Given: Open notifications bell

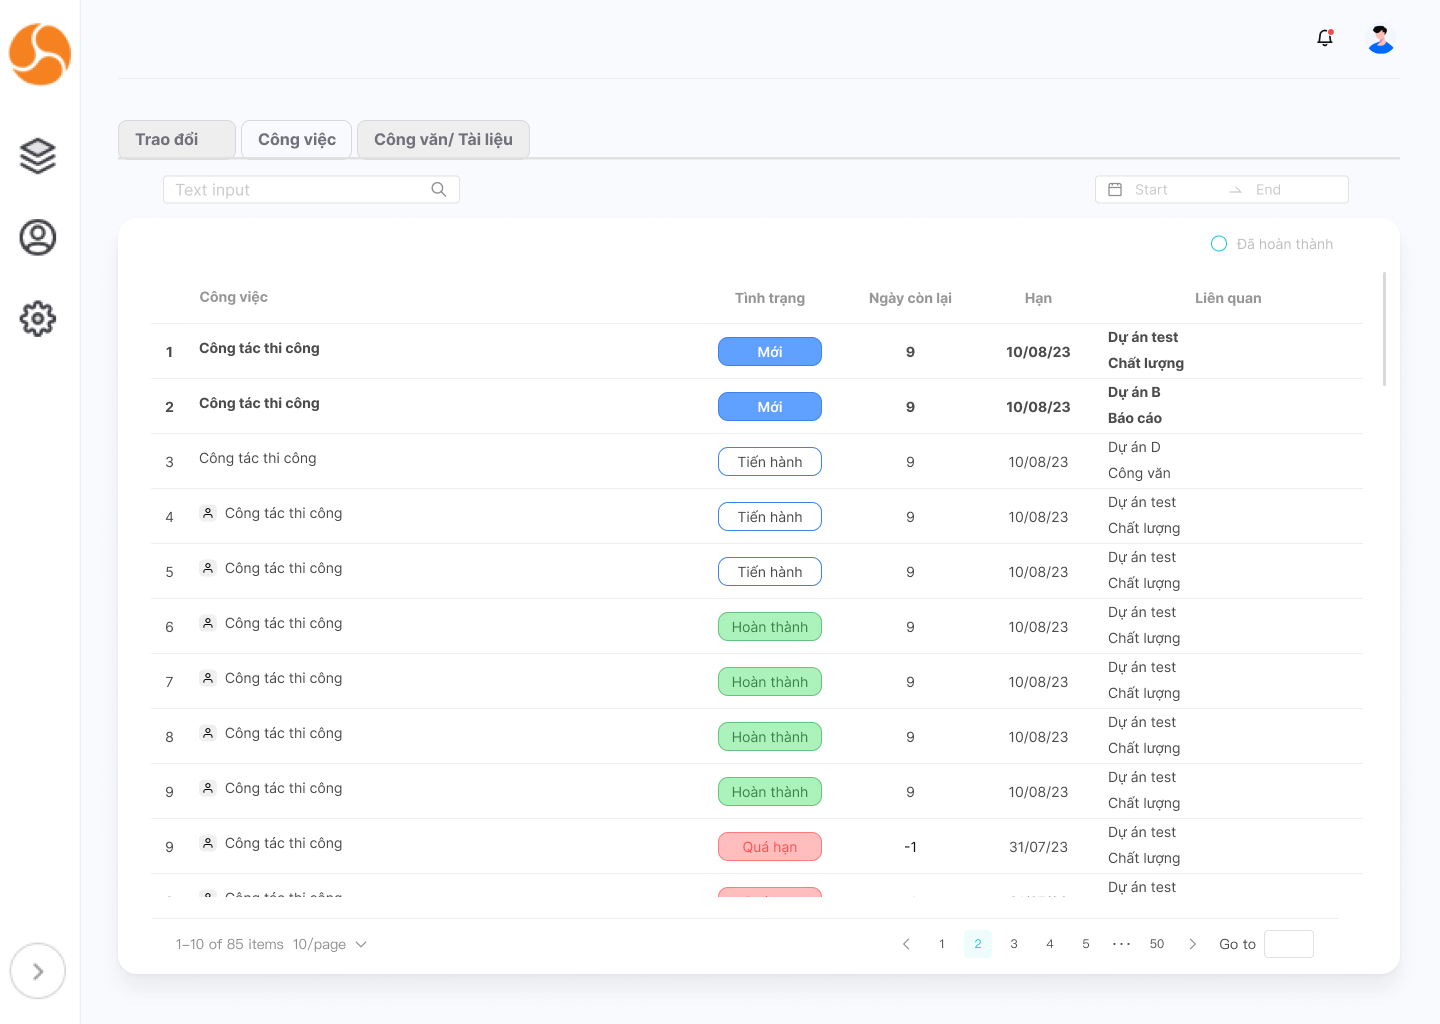Looking at the screenshot, I should [1325, 38].
